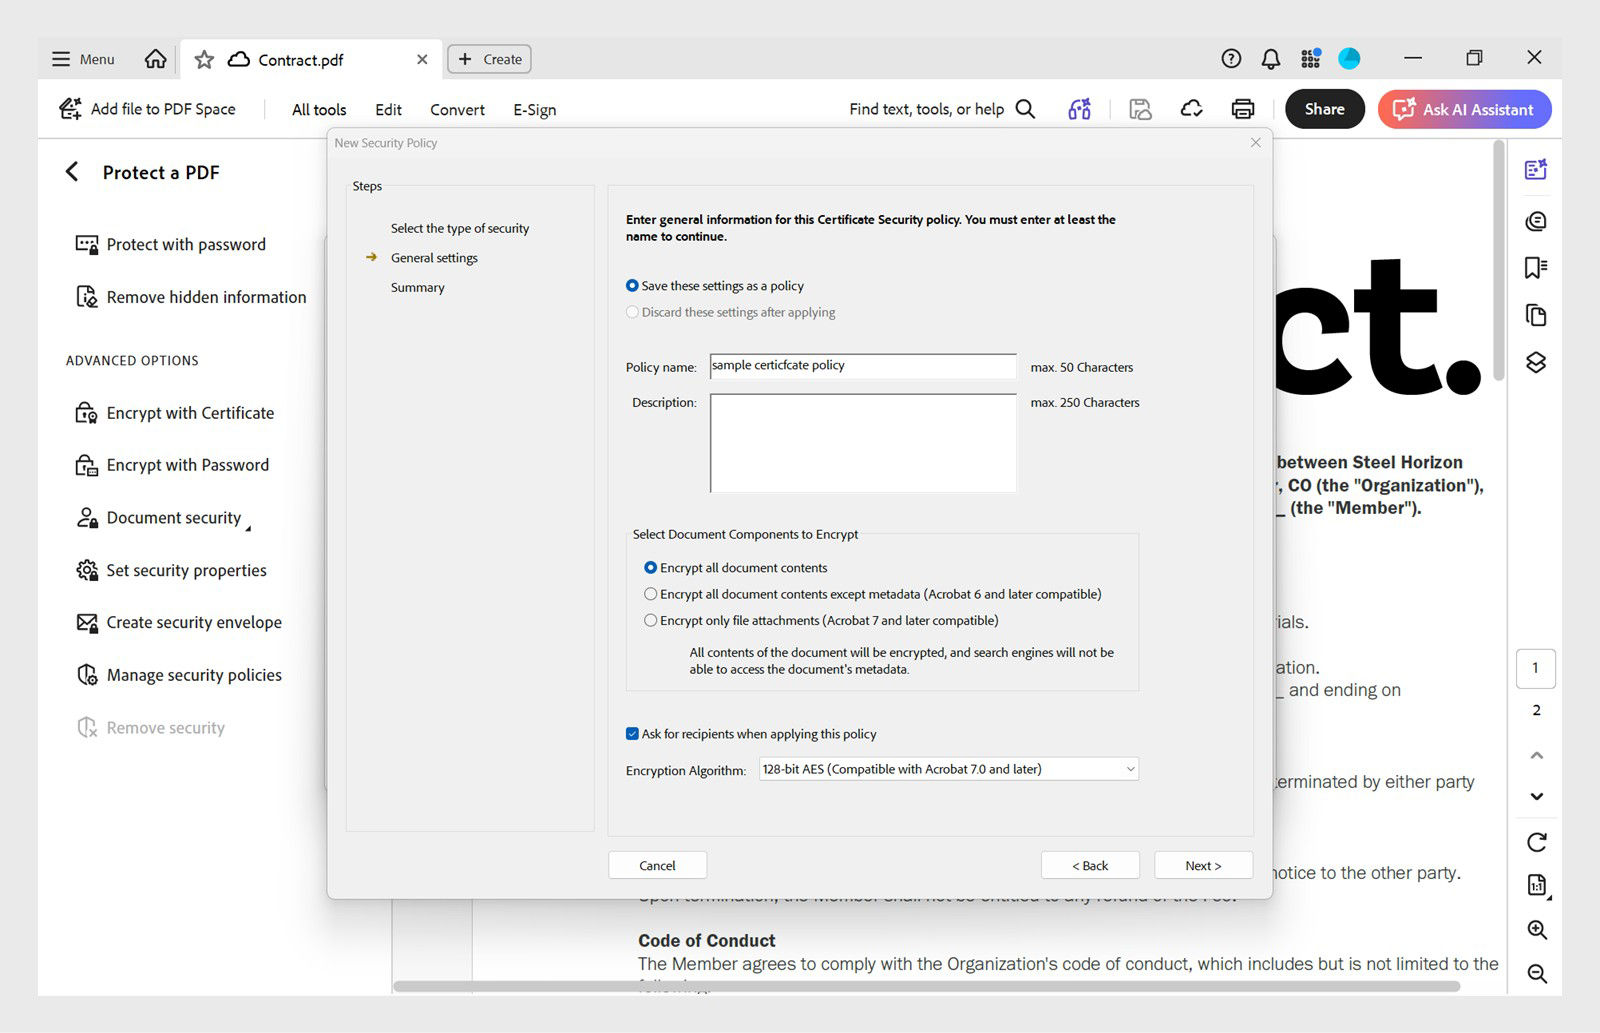
Task: Click Find text, tools, or help
Action: coord(926,109)
